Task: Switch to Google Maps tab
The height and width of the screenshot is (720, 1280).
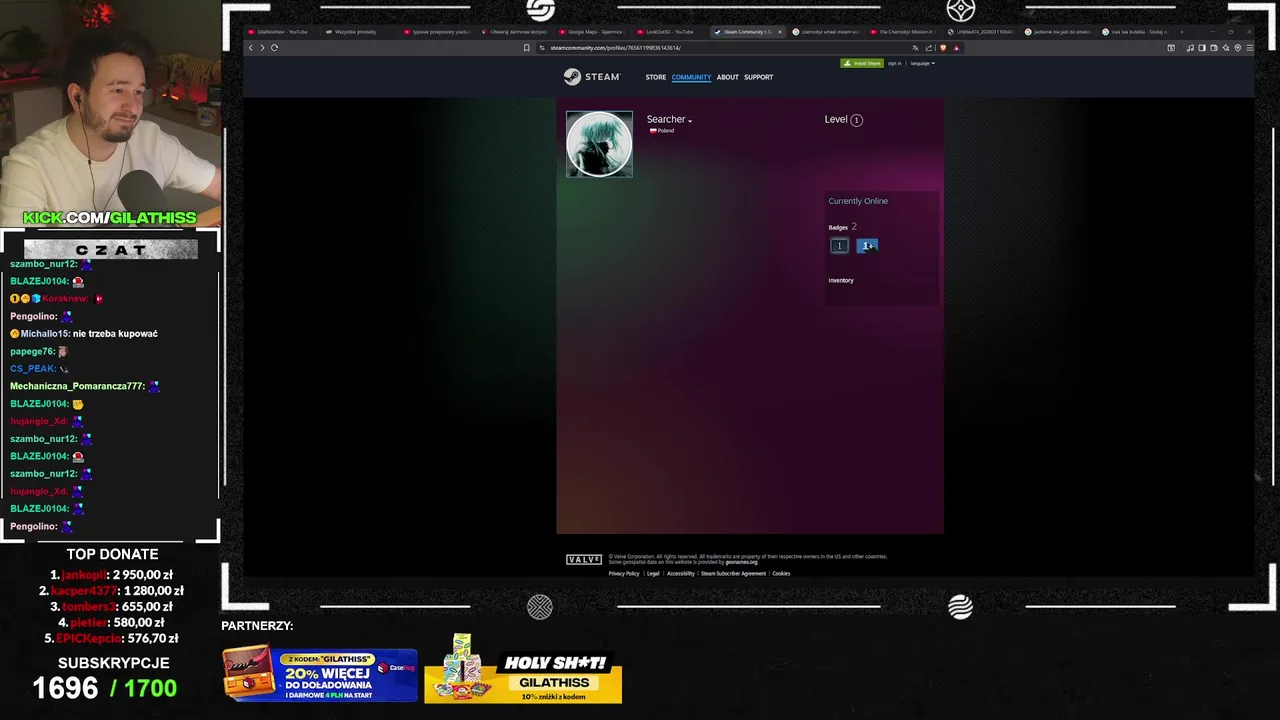Action: coord(593,32)
